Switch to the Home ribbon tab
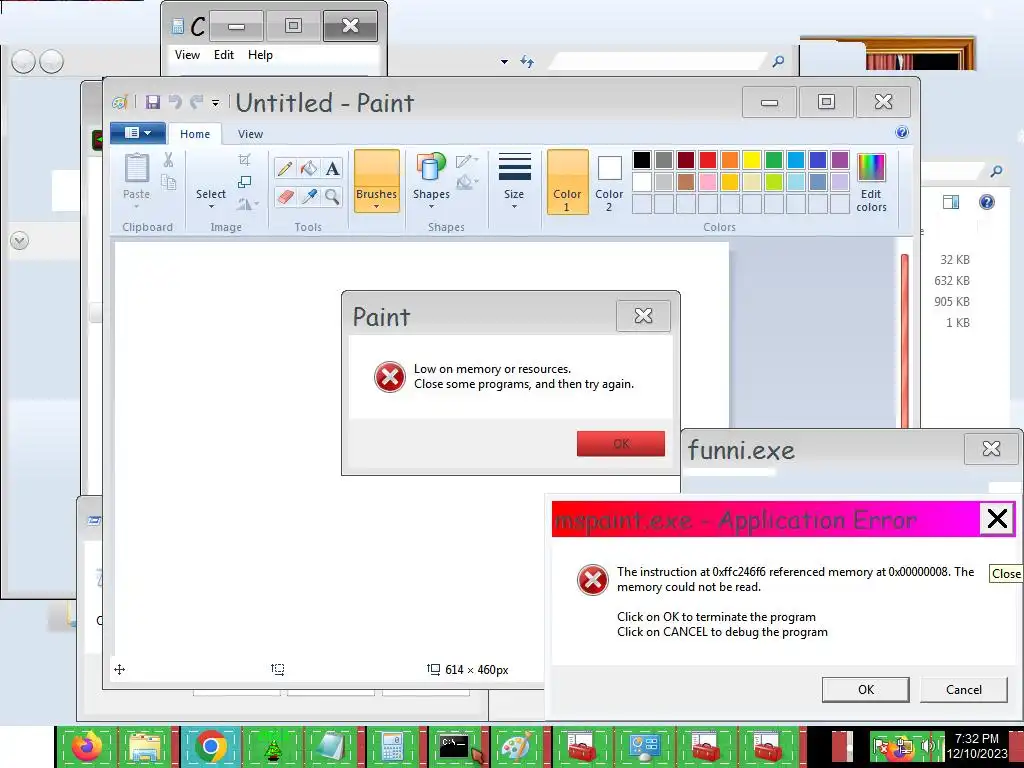The image size is (1024, 768). click(x=195, y=134)
